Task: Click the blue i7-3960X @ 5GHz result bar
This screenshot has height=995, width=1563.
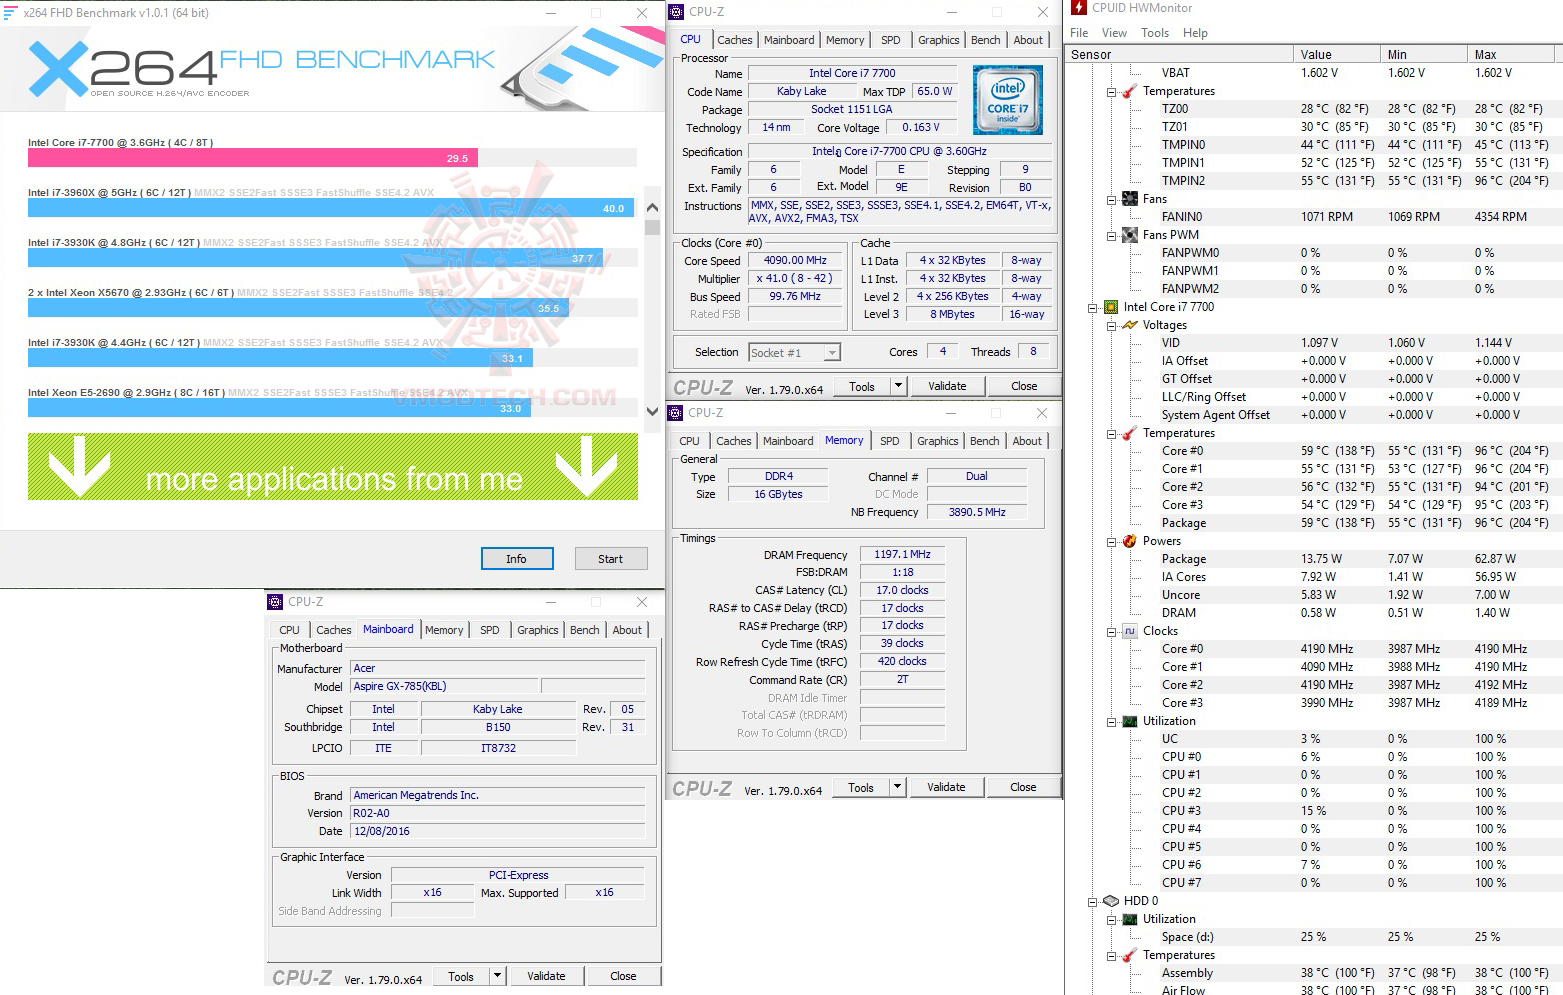Action: 331,208
